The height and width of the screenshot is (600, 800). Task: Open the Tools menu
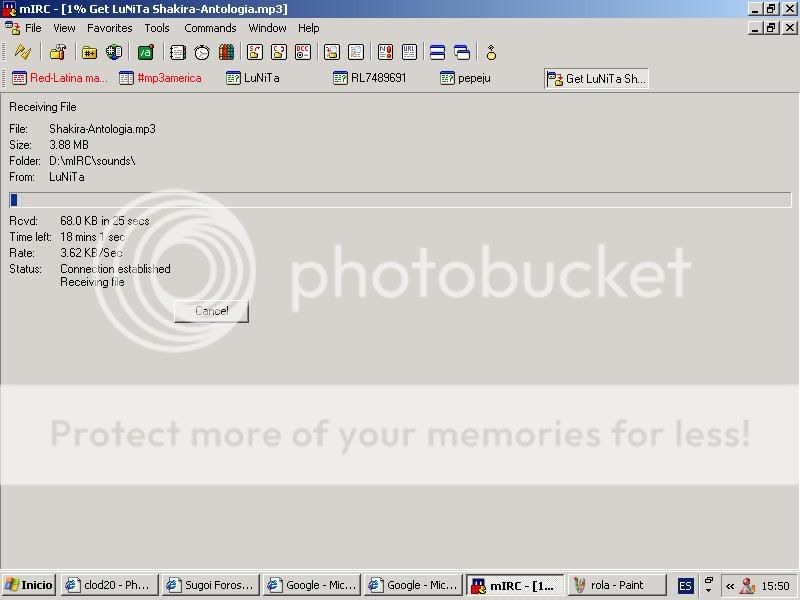[x=157, y=28]
